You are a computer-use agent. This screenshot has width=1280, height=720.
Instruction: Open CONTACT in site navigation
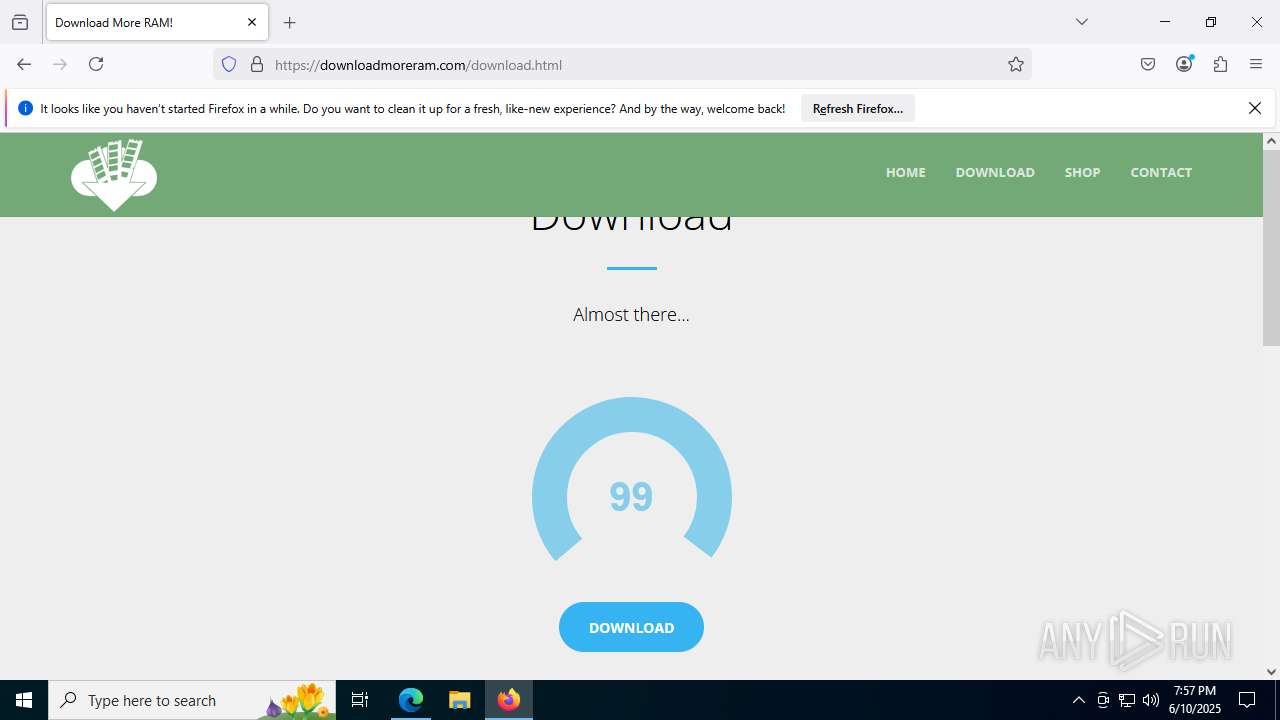tap(1161, 172)
